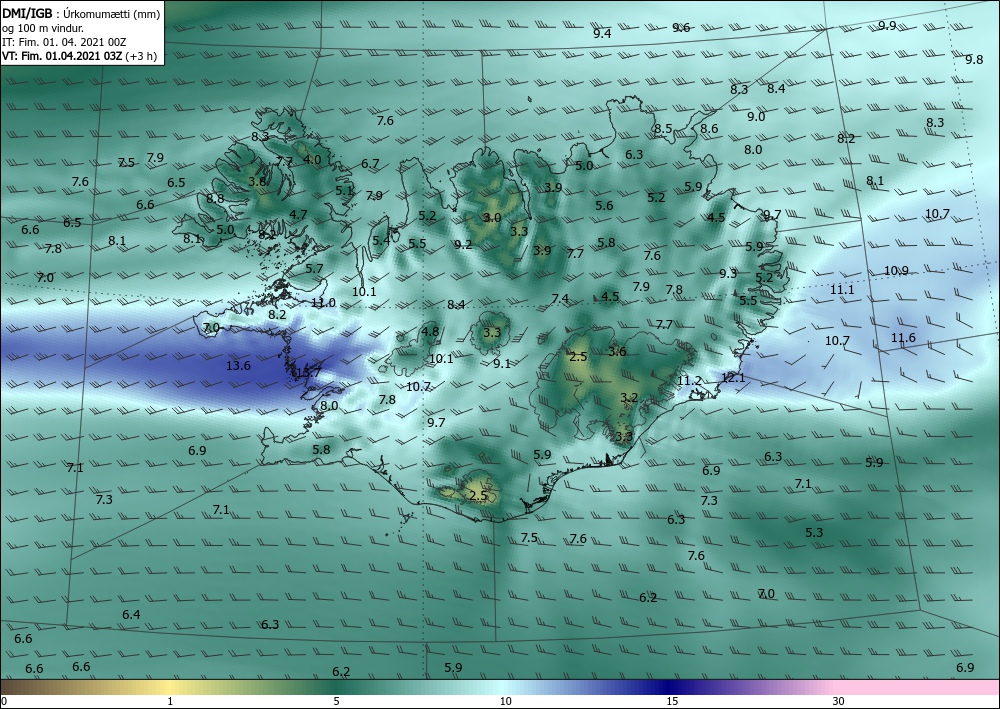Image resolution: width=1000 pixels, height=709 pixels.
Task: Click the 6.4 value in the southwest
Action: click(x=131, y=615)
